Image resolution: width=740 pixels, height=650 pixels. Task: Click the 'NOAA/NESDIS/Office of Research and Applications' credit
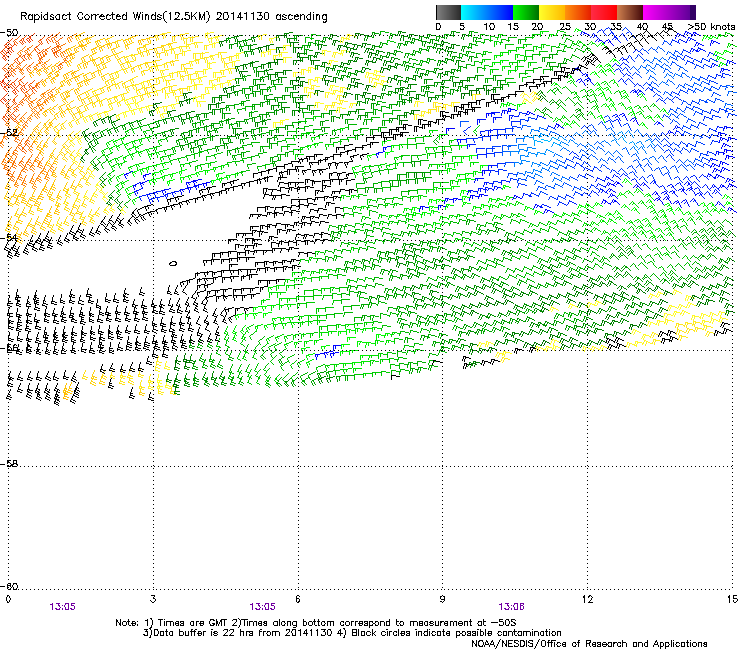pos(589,644)
